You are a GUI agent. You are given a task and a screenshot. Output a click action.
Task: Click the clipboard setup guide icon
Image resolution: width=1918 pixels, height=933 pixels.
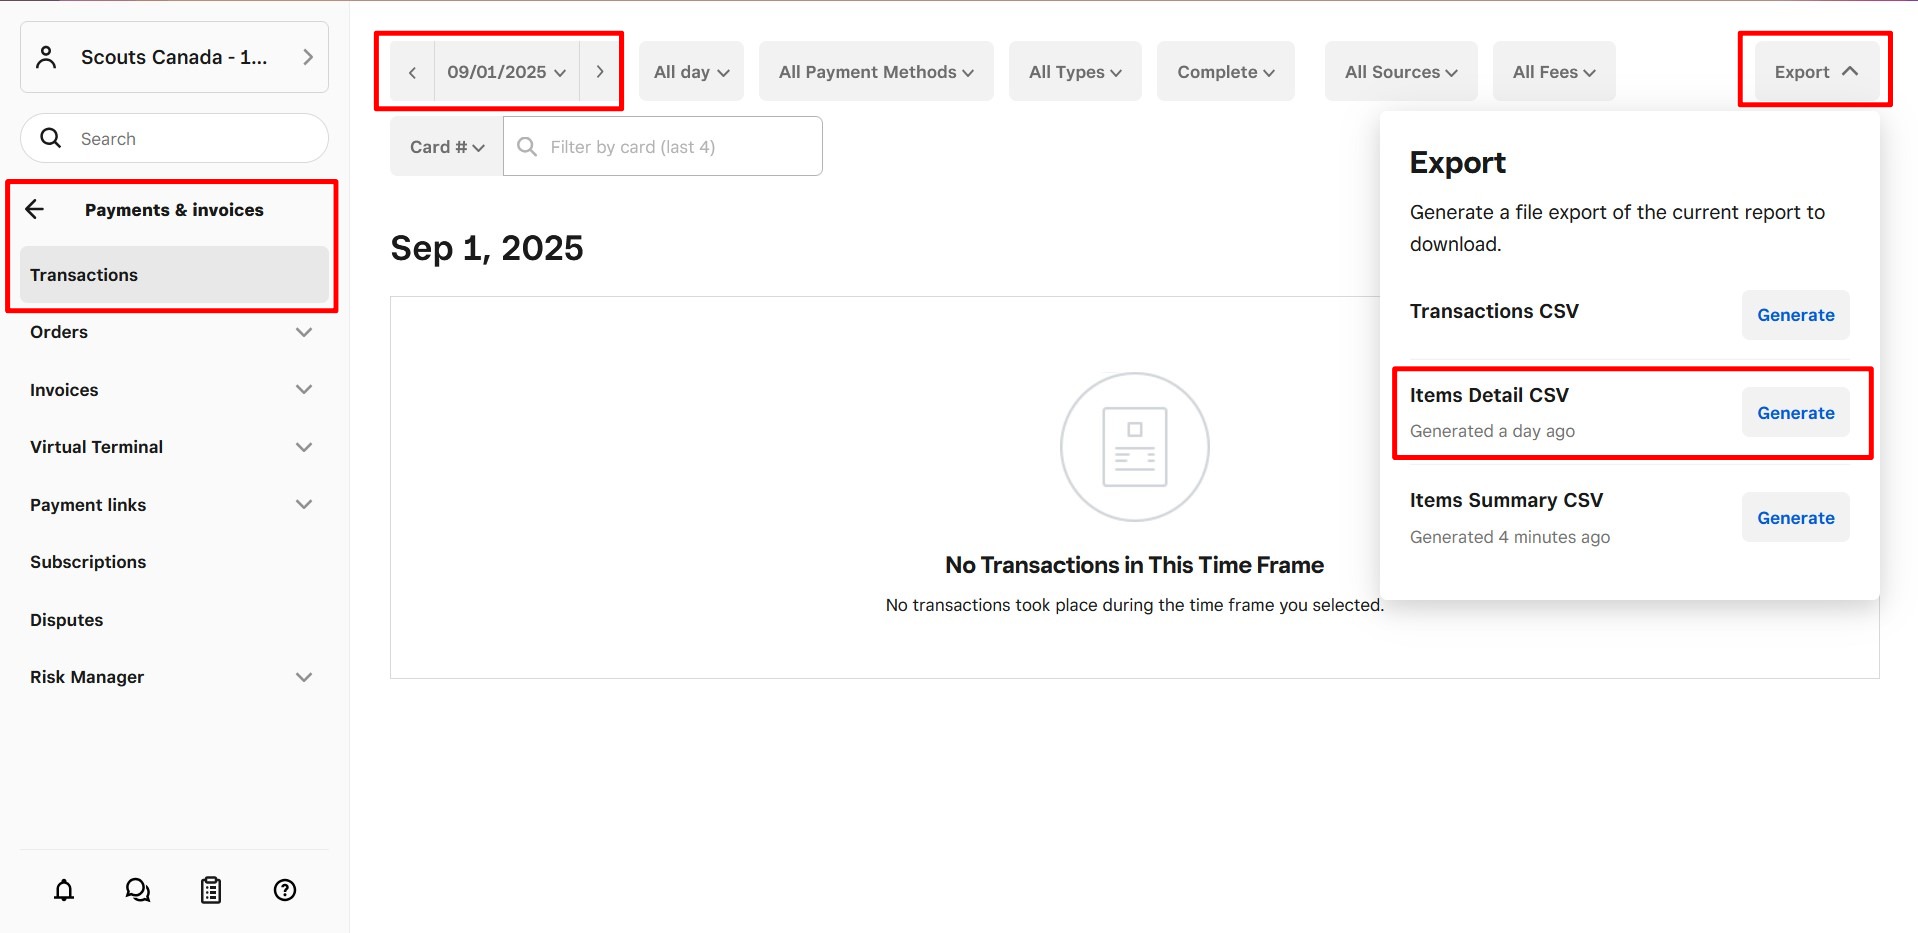tap(211, 890)
